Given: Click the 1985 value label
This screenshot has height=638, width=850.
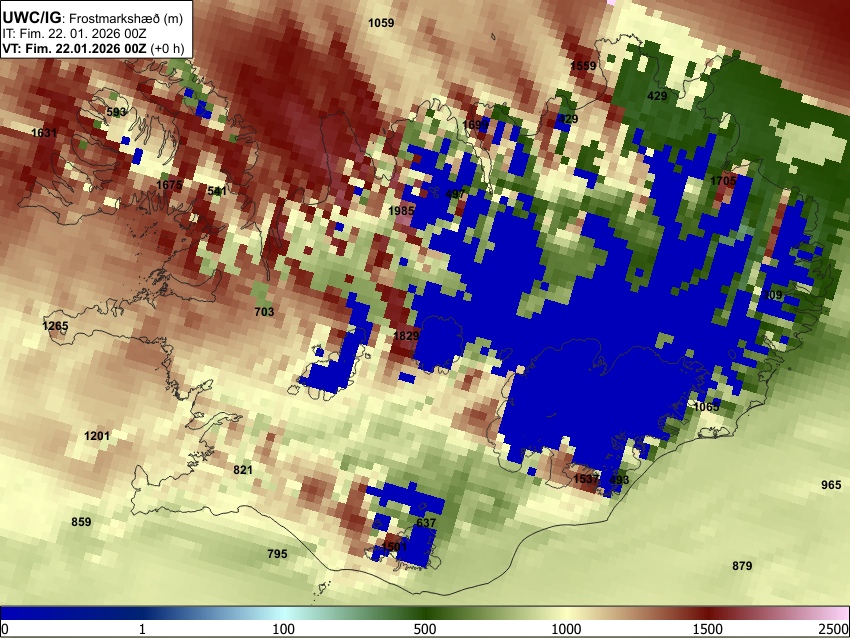Looking at the screenshot, I should [401, 211].
